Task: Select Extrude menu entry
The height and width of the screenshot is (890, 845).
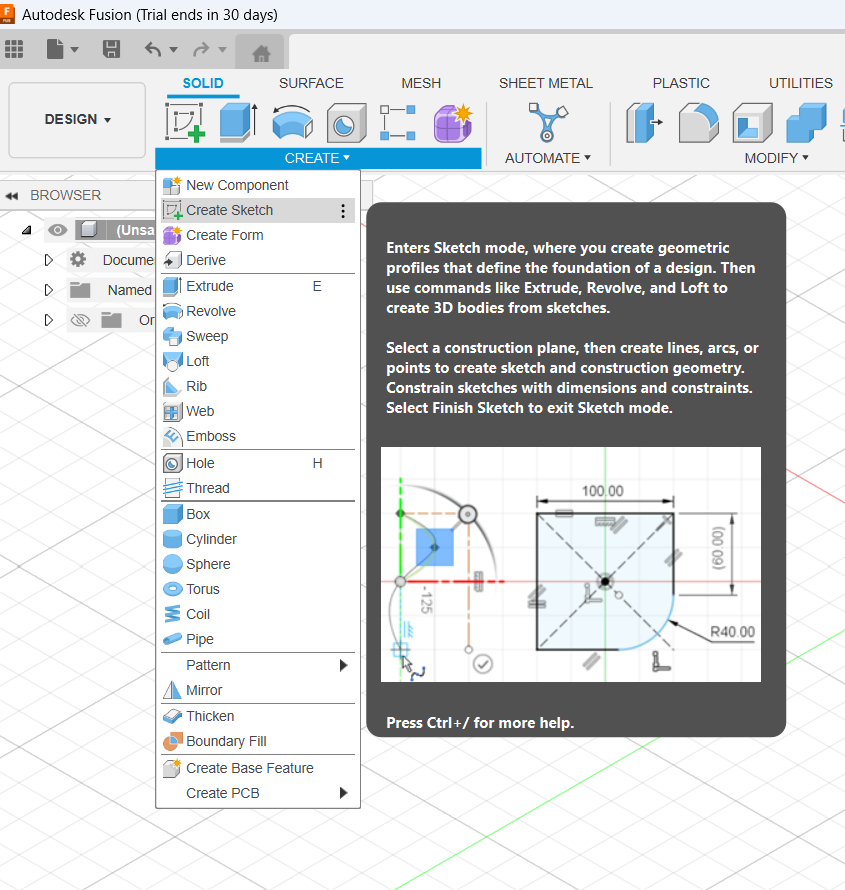Action: (258, 286)
